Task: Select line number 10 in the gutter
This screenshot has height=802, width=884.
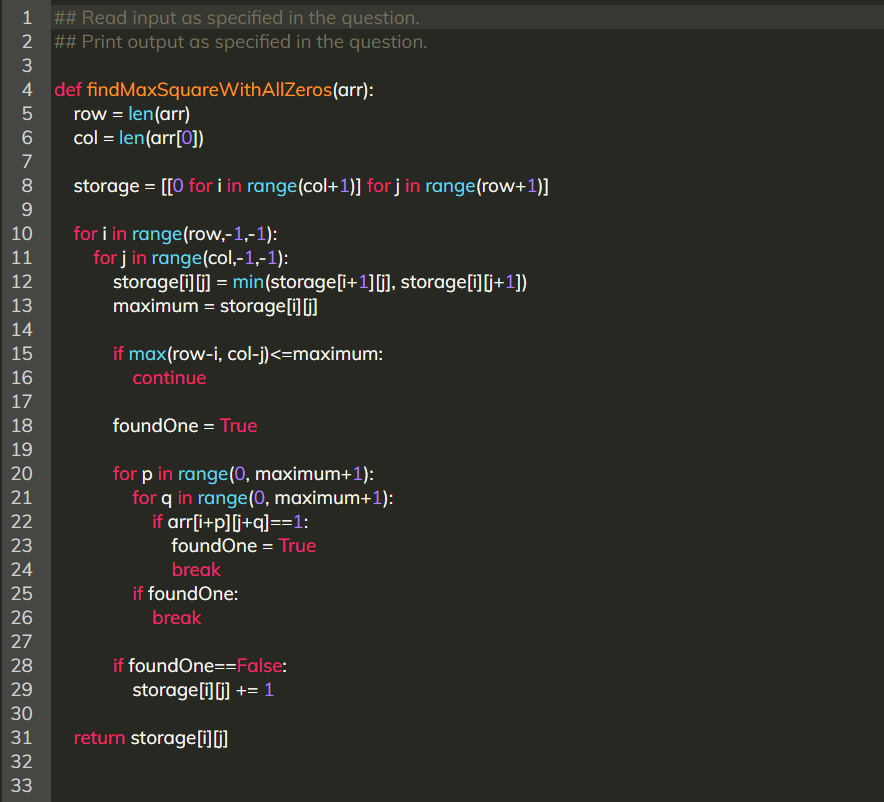Action: tap(25, 233)
